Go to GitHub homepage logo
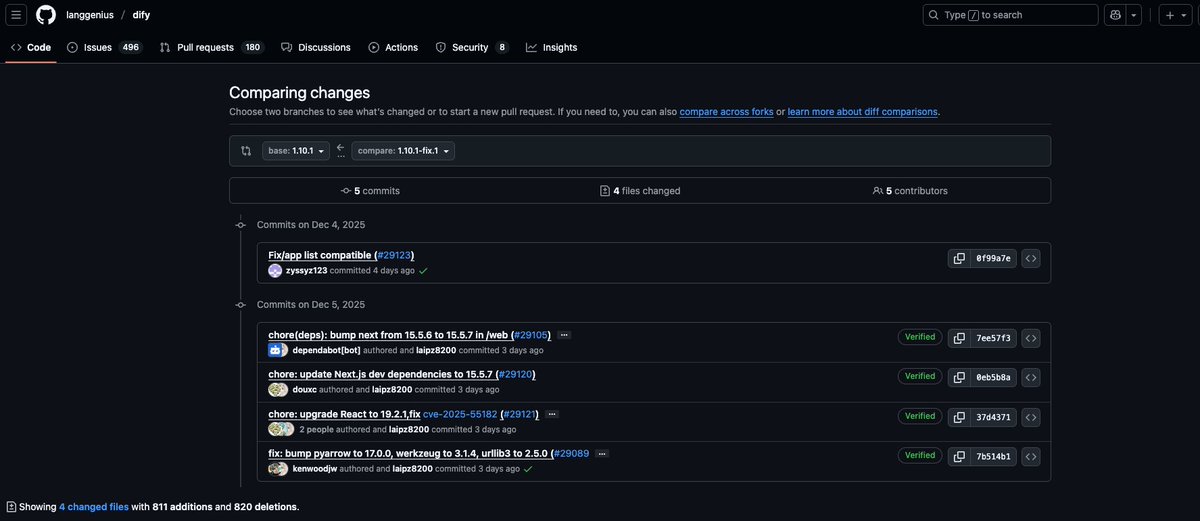 (46, 15)
